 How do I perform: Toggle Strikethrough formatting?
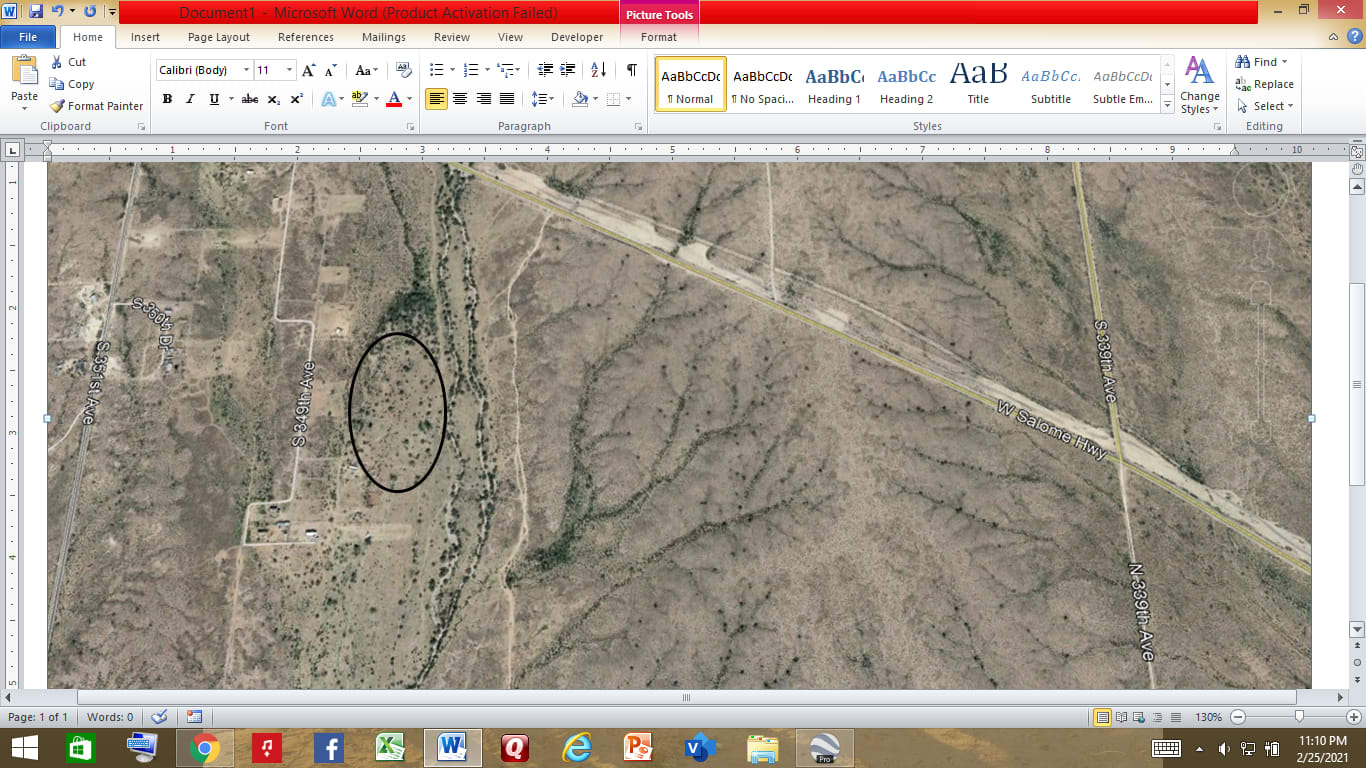pyautogui.click(x=250, y=99)
